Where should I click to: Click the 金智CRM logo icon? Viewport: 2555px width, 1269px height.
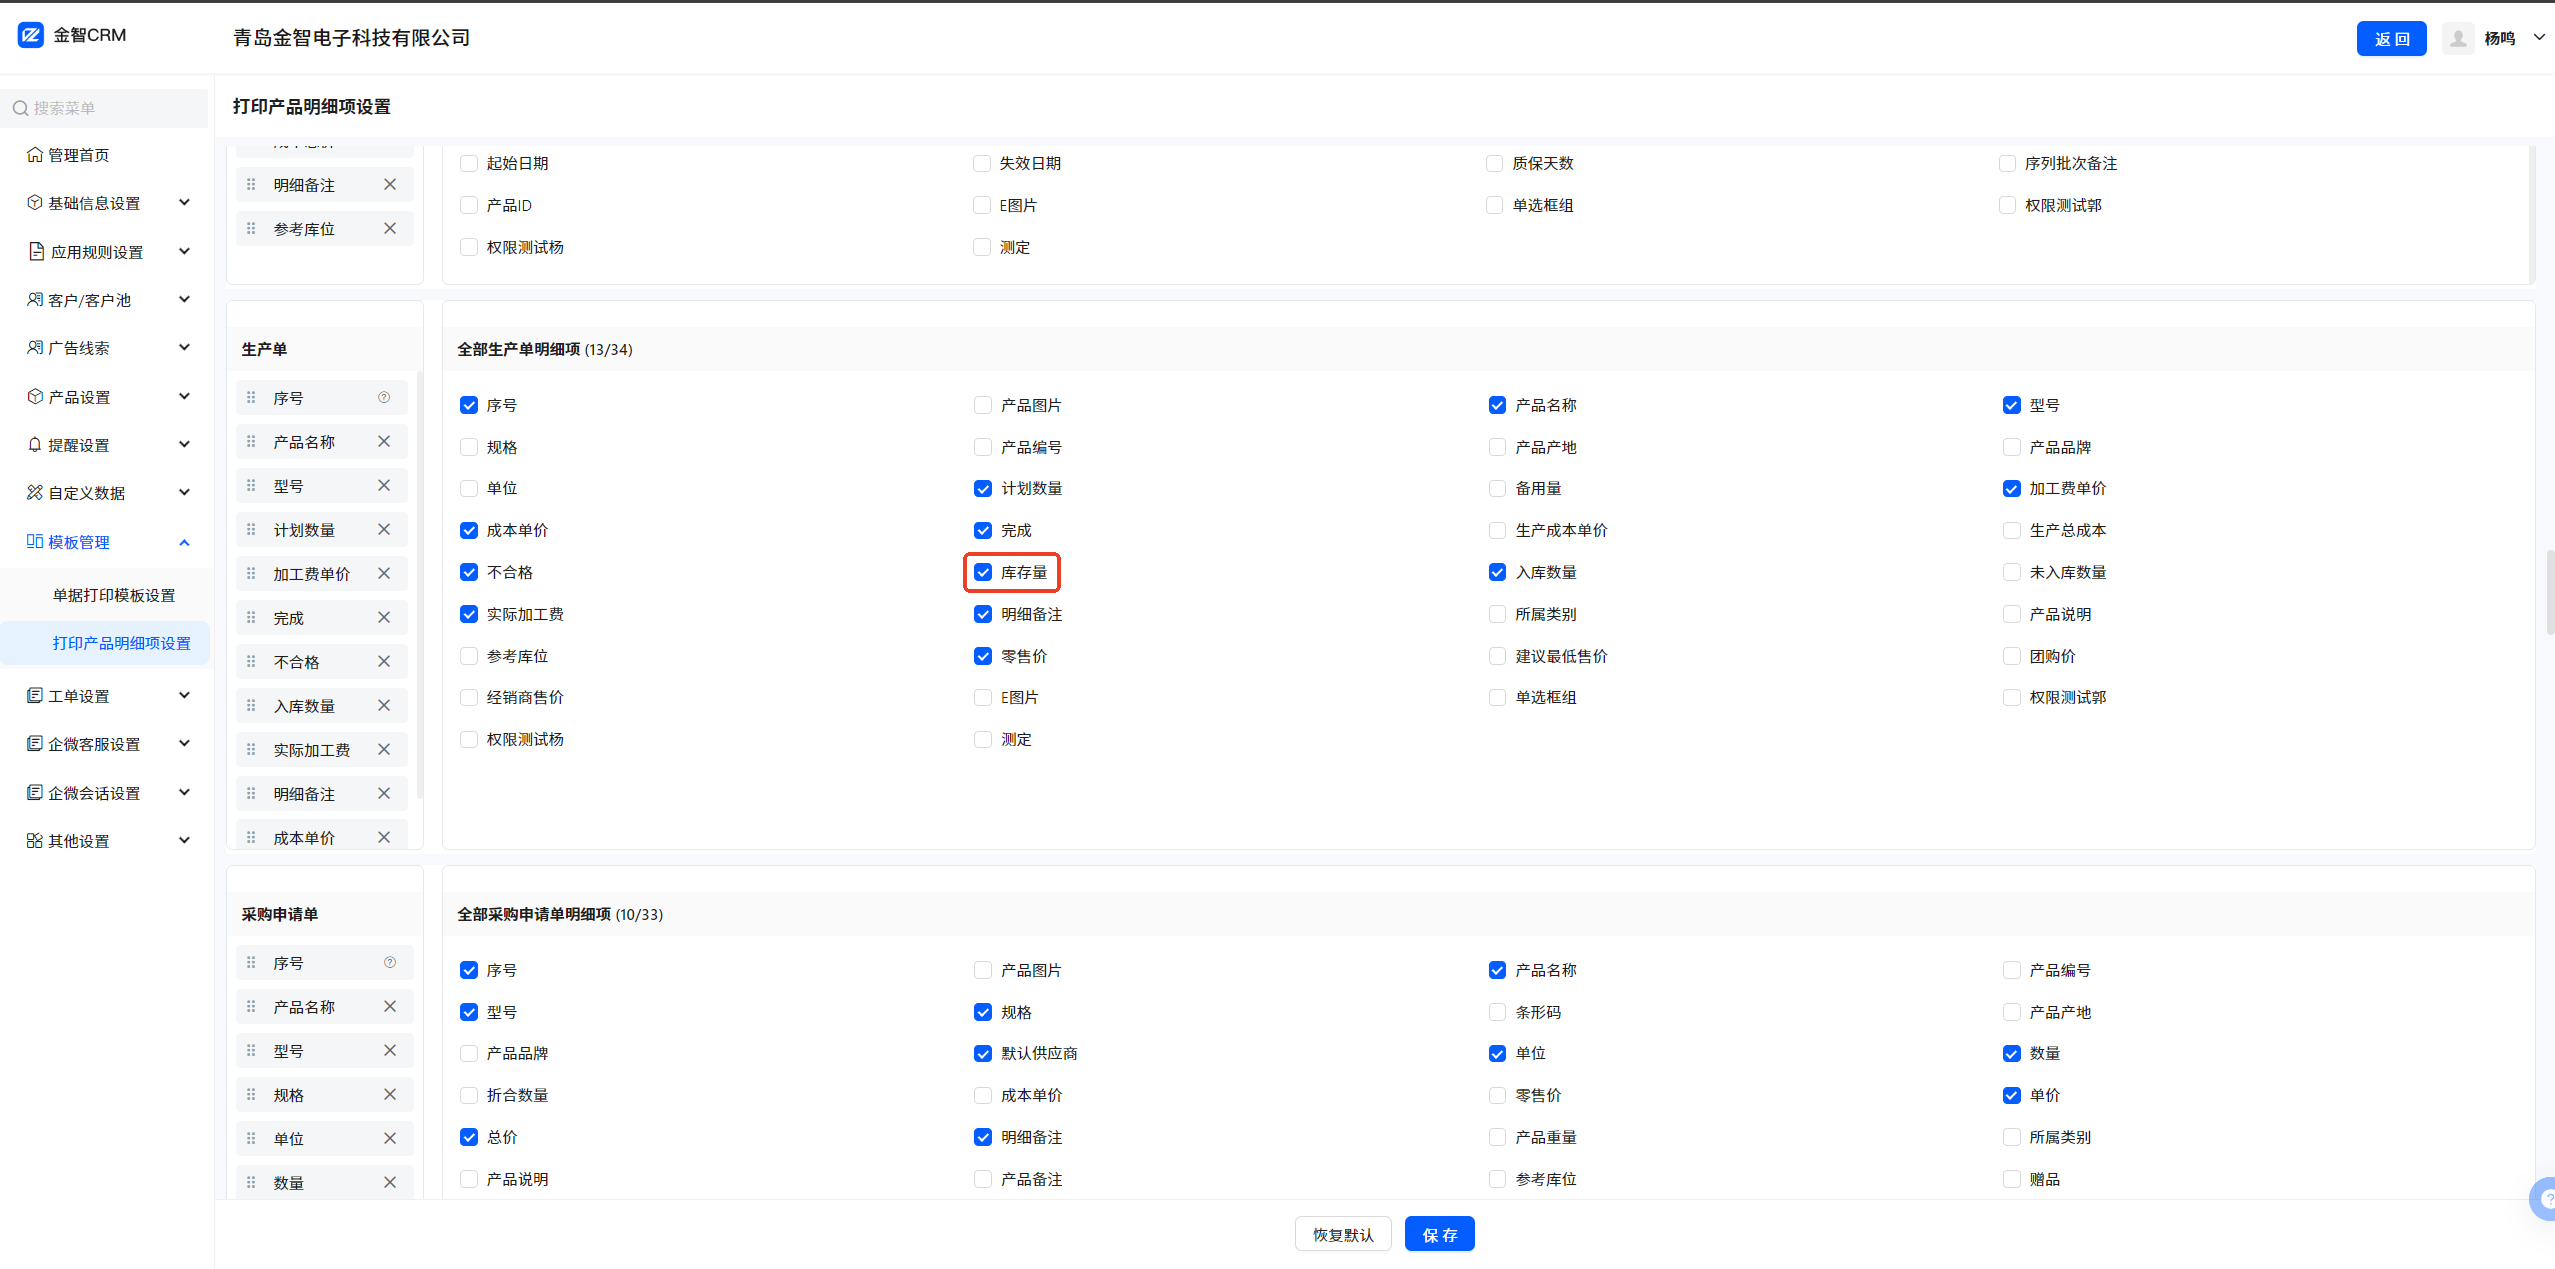[31, 35]
